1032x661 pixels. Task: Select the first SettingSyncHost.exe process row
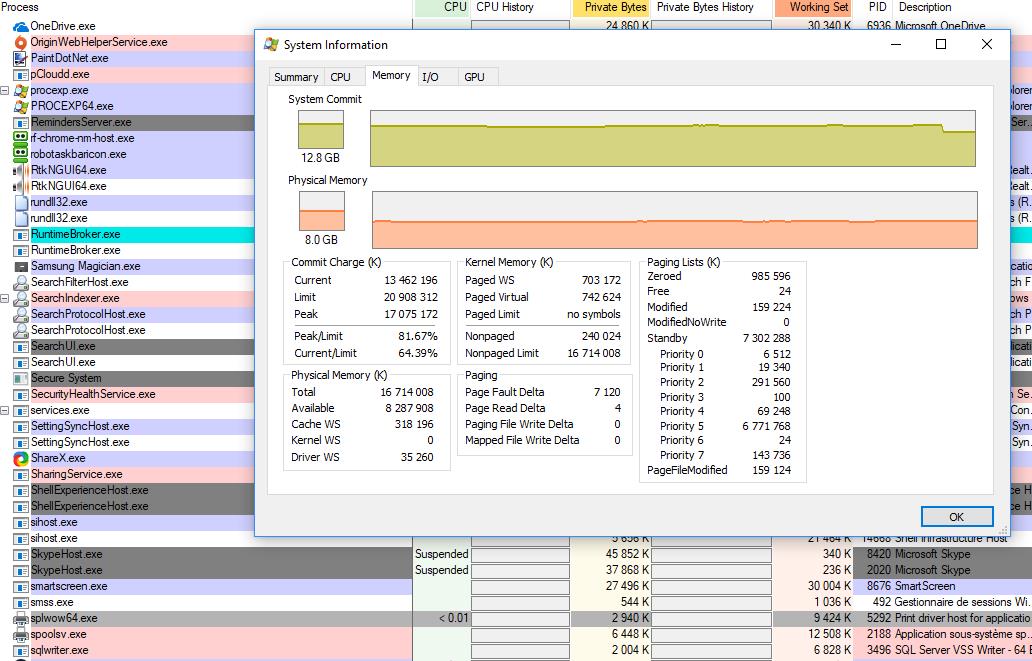click(127, 427)
